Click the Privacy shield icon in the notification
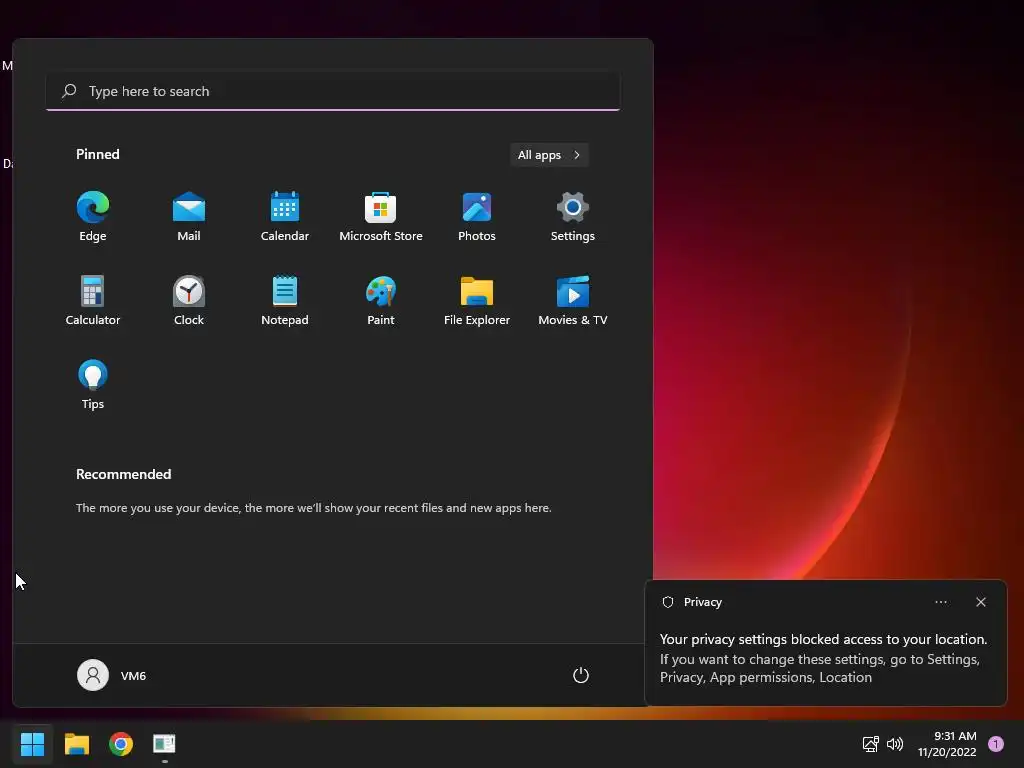Image resolution: width=1024 pixels, height=768 pixels. [667, 602]
